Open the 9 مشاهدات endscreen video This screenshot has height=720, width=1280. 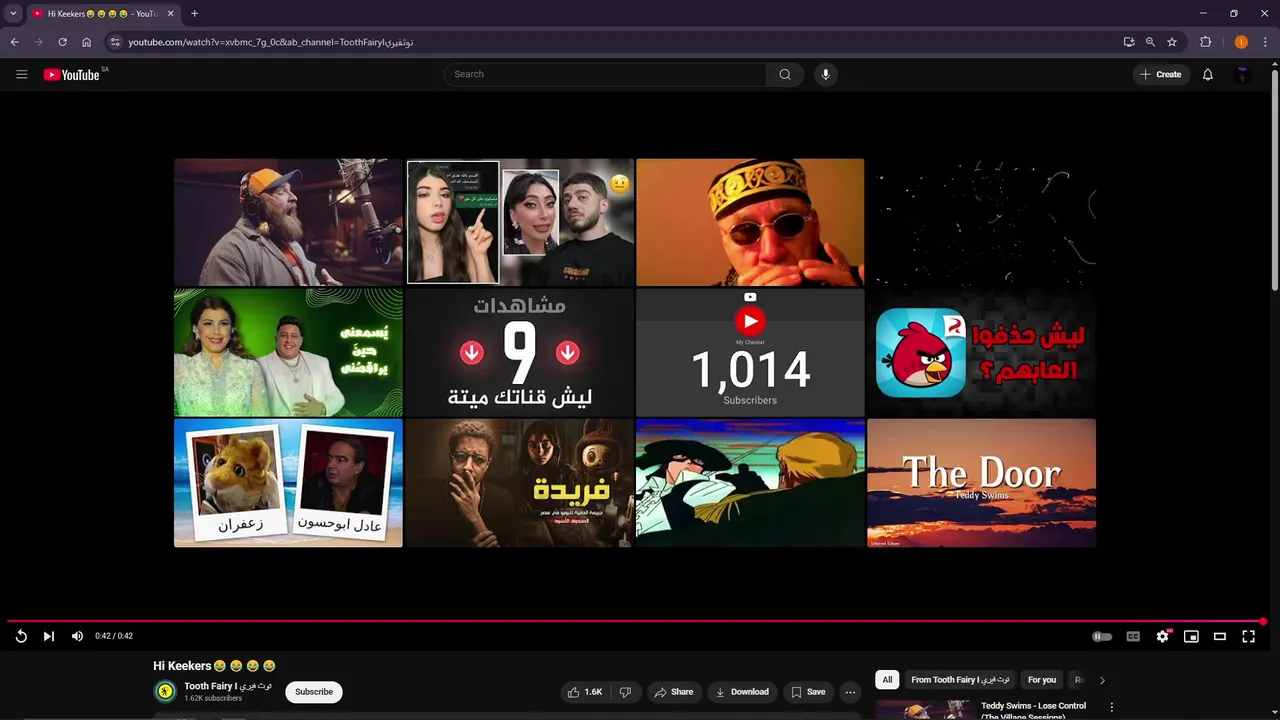[x=519, y=353]
